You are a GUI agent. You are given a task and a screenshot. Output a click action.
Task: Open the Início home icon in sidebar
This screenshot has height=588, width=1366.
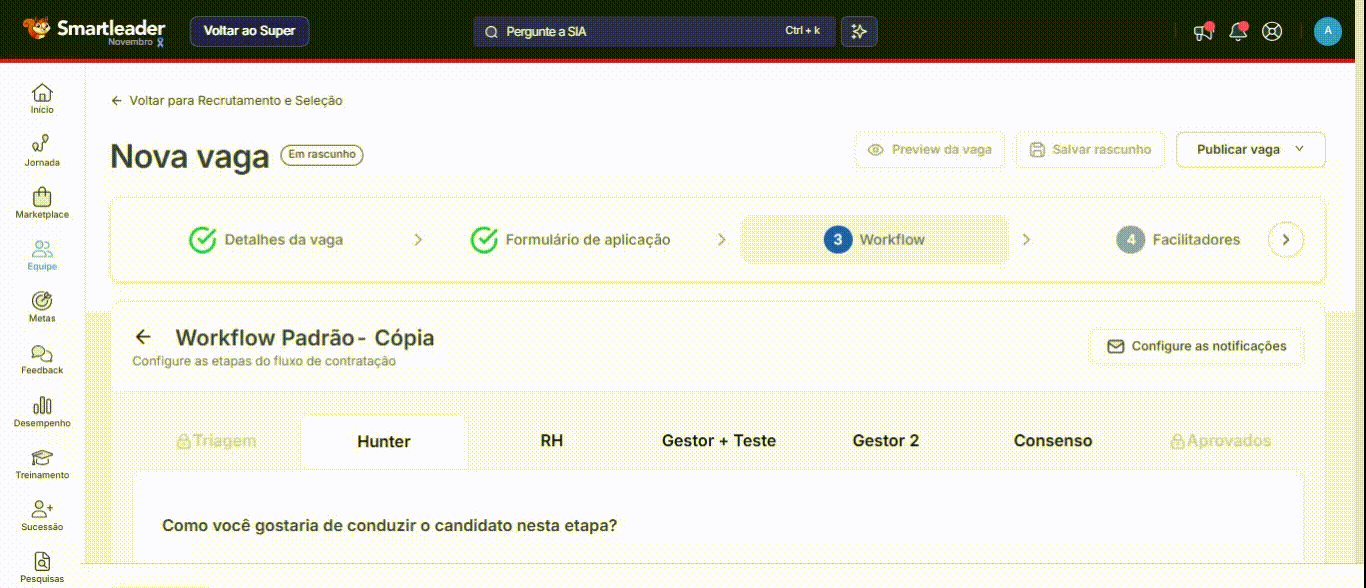tap(42, 93)
